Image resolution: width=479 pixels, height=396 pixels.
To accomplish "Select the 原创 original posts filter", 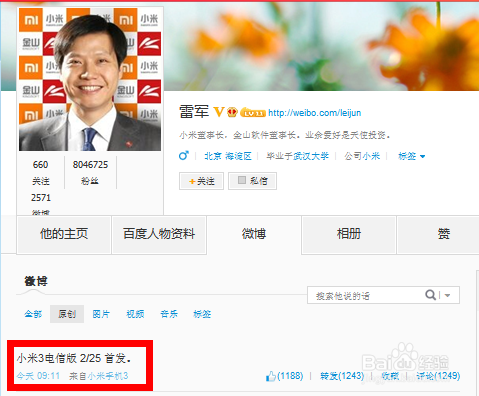I will 67,314.
